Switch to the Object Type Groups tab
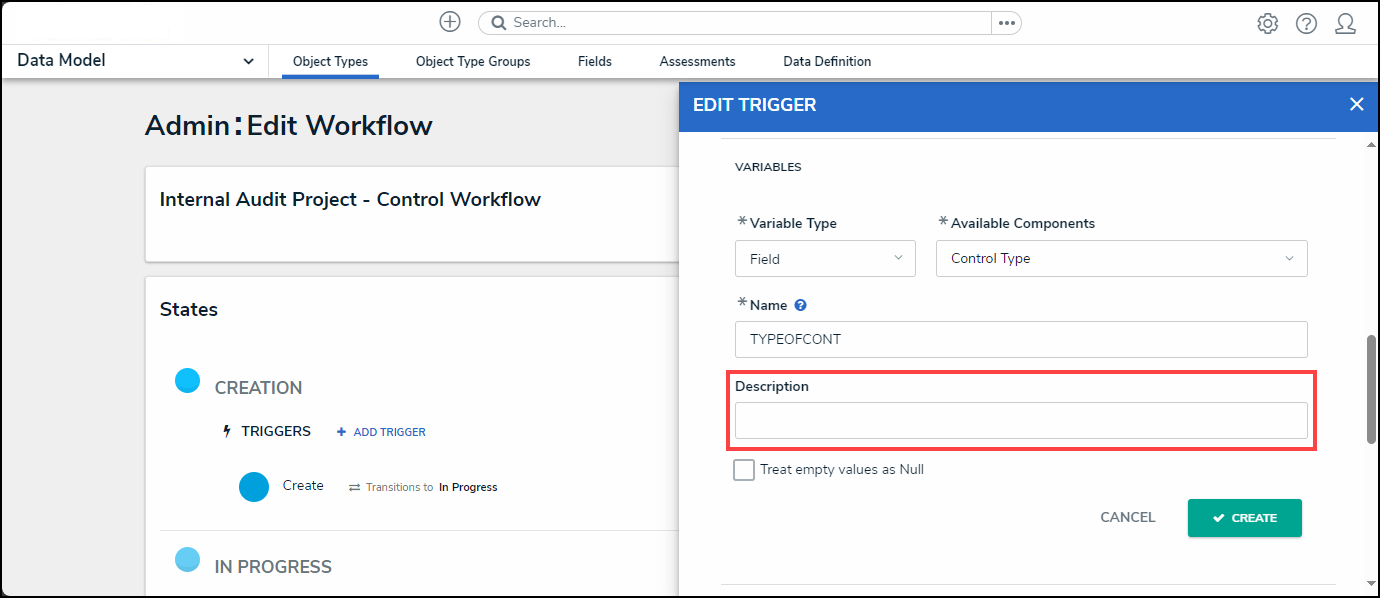The image size is (1380, 598). (x=473, y=62)
